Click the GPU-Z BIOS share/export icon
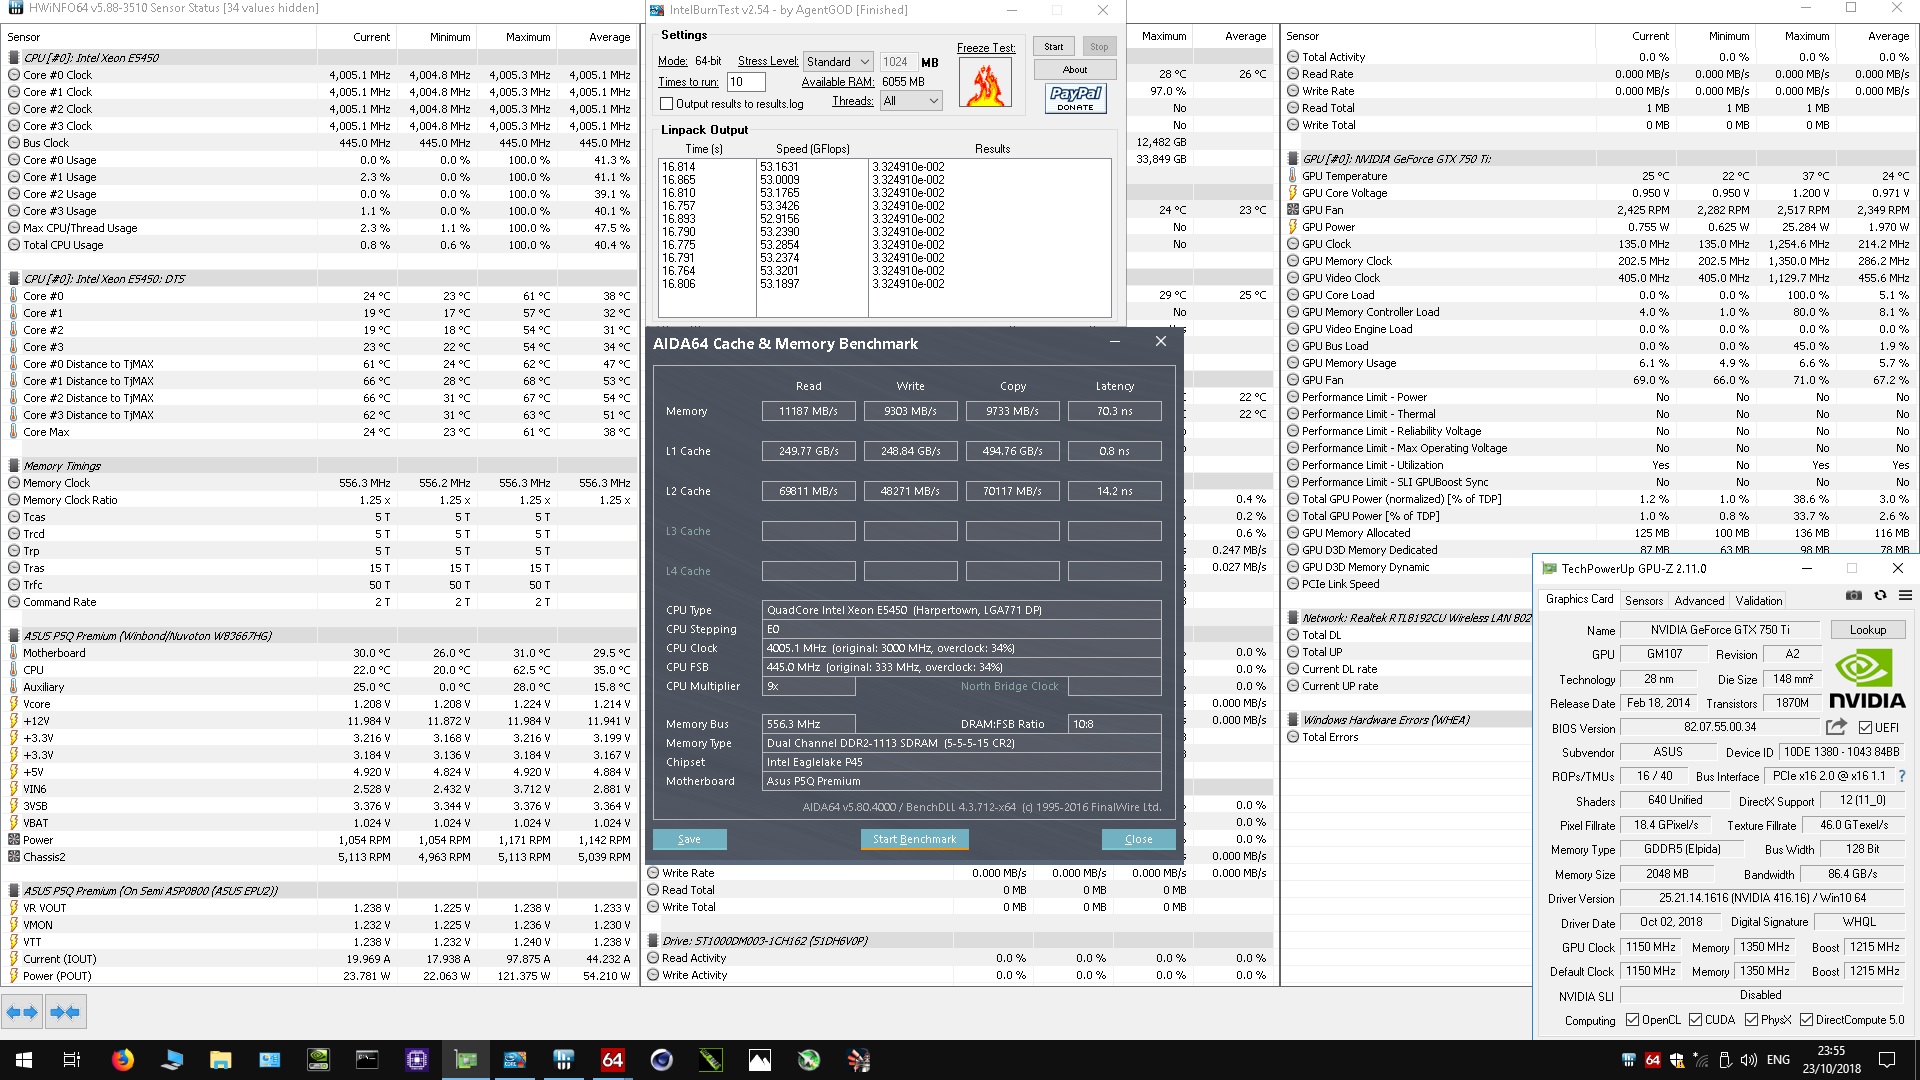 point(1836,727)
